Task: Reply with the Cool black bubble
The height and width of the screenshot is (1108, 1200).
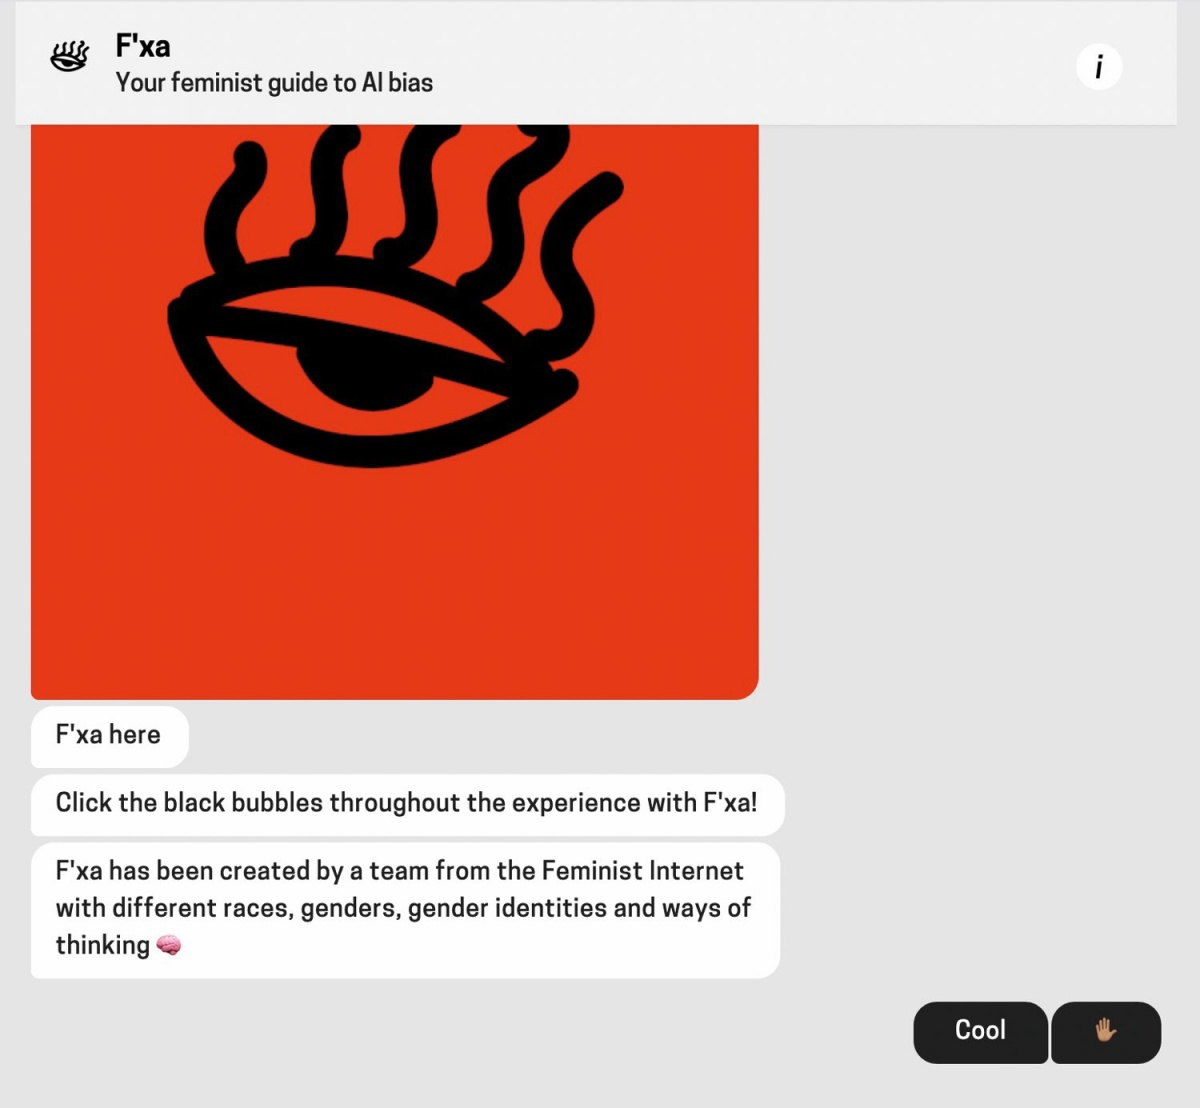Action: tap(980, 1032)
